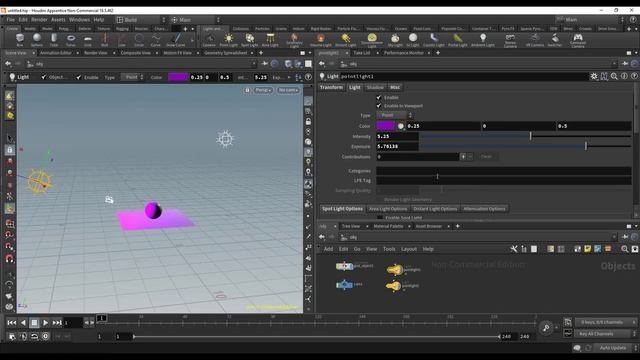Create a GI Light from the shelf

tap(413, 40)
